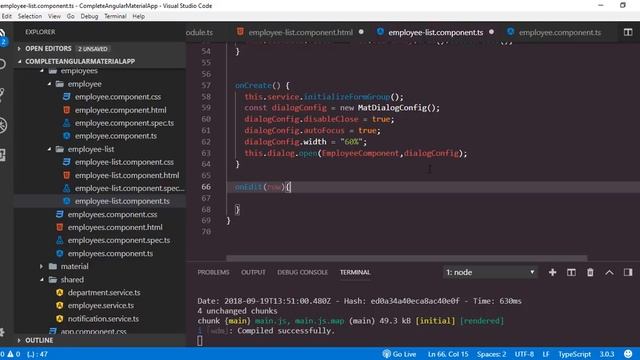Open the PROBLEMS panel tab
The height and width of the screenshot is (360, 640).
213,272
